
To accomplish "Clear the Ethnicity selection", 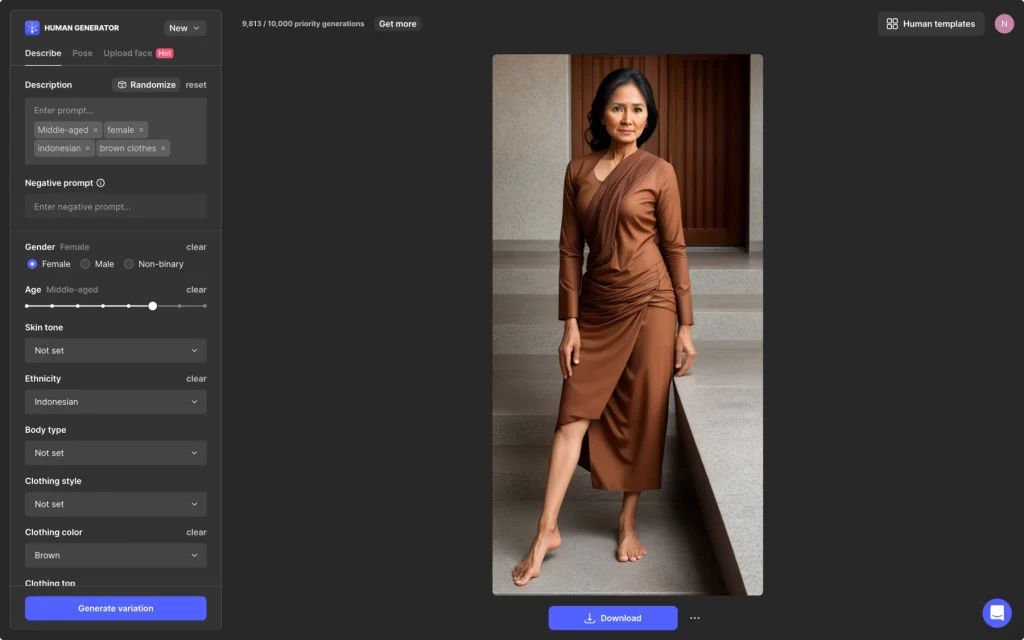I will [197, 379].
